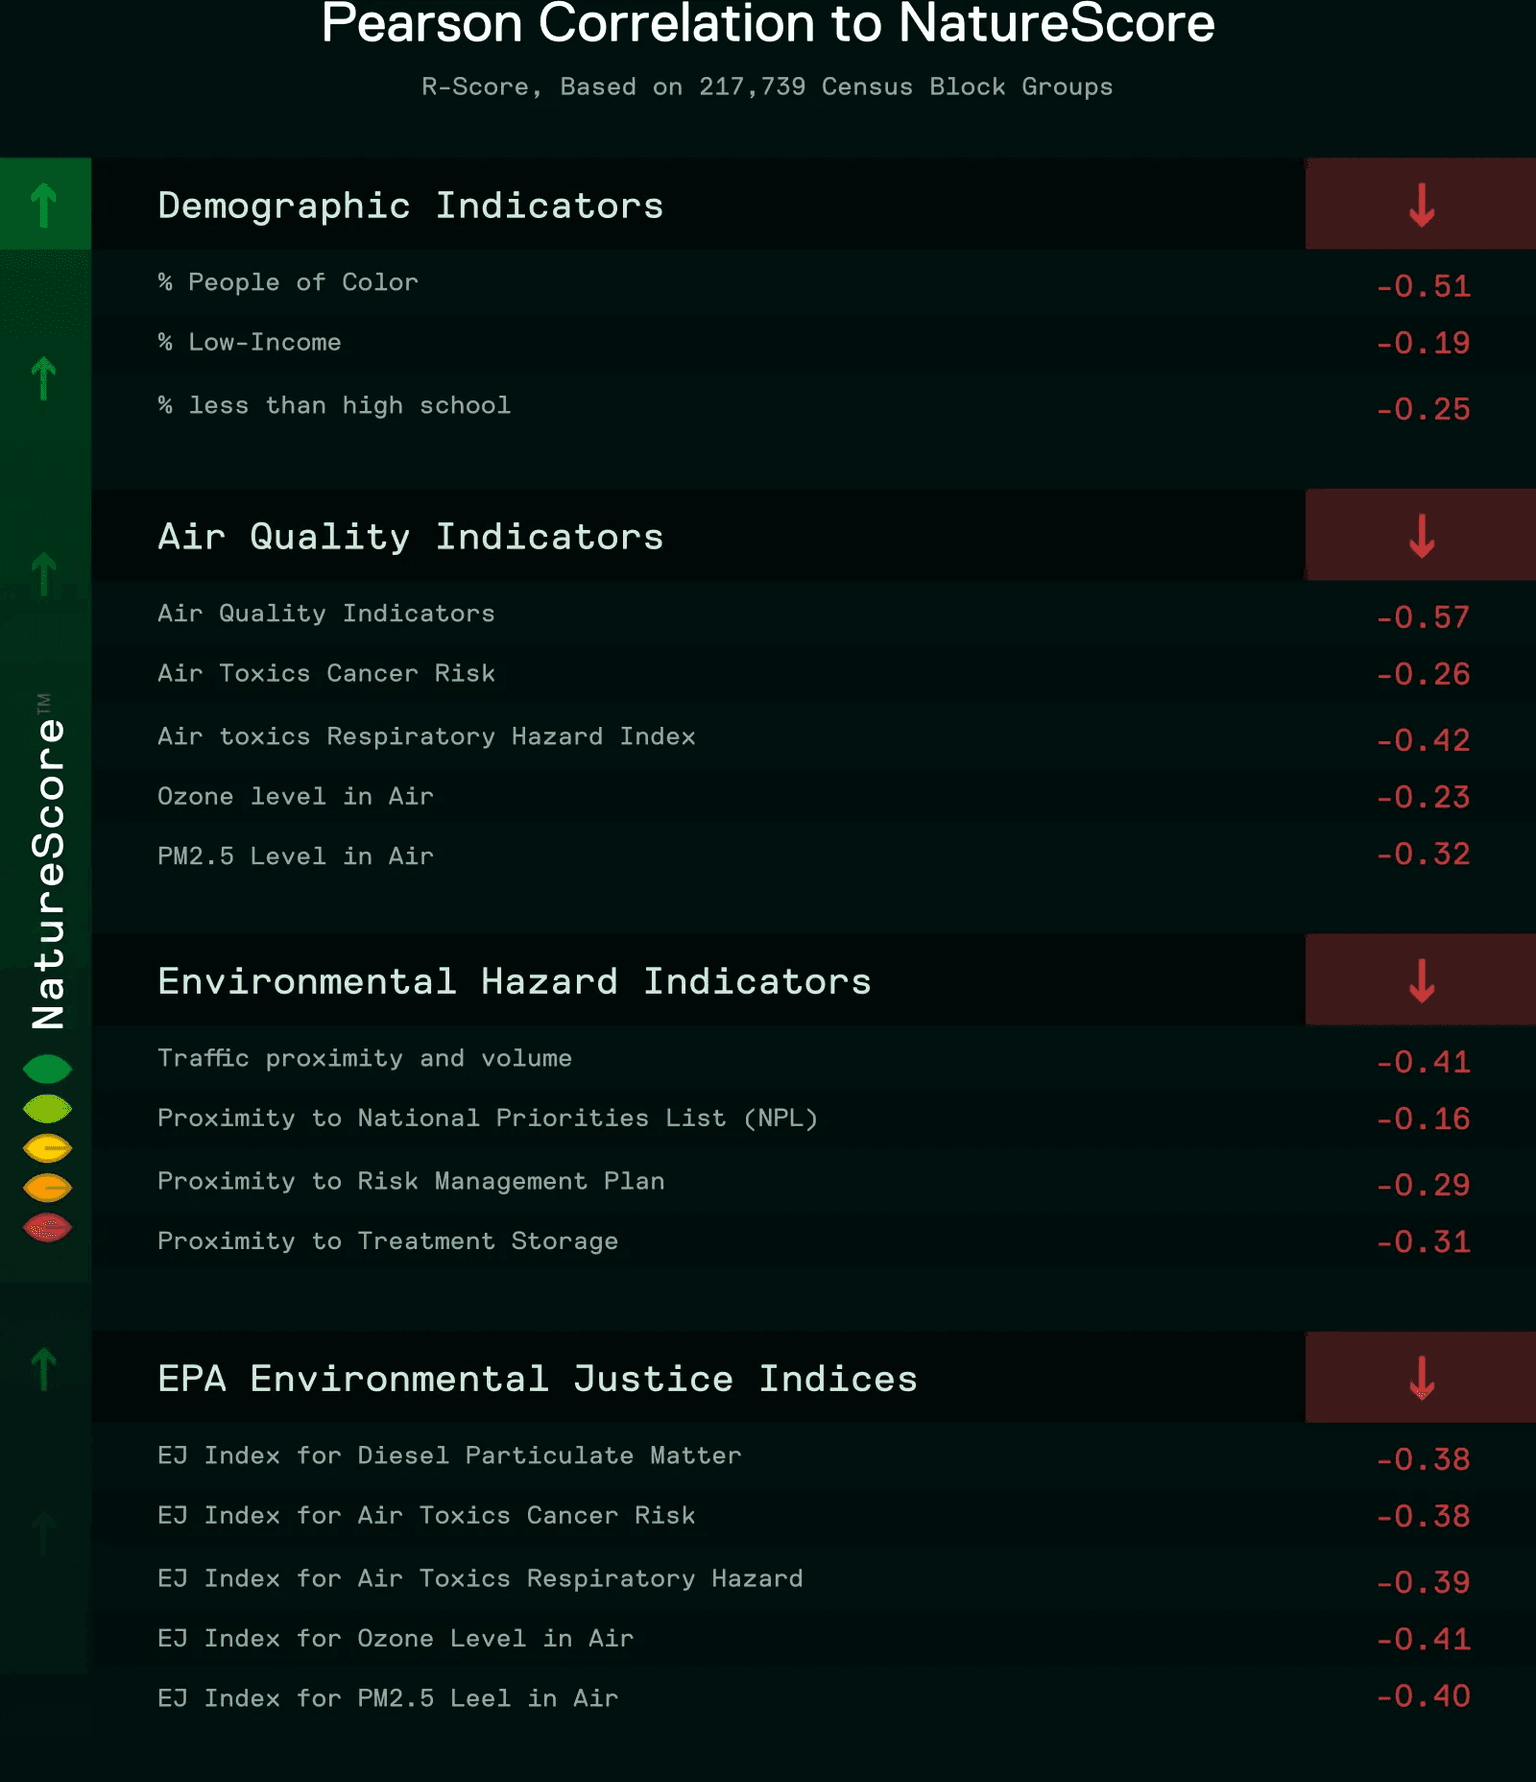Screen dimensions: 1536x1782
Task: Click Proximity to Treatment Storage label
Action: click(388, 1241)
